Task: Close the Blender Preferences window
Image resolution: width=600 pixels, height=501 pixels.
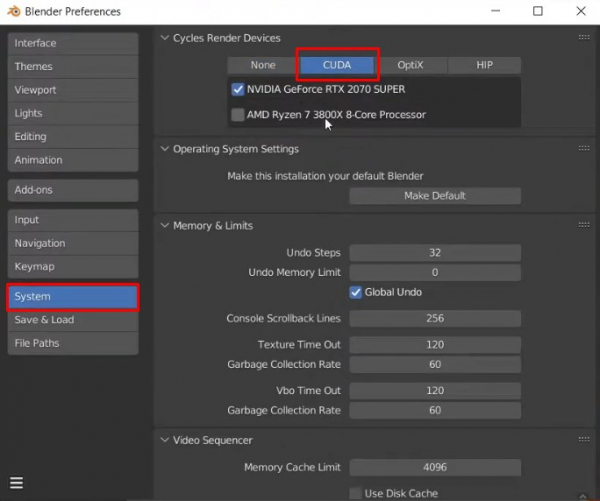Action: [581, 11]
